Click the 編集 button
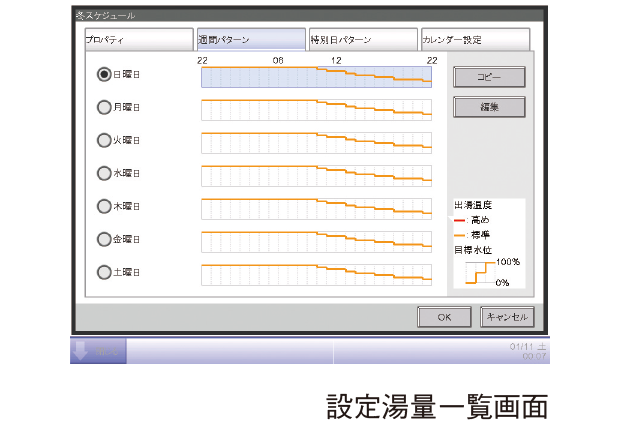 click(489, 107)
